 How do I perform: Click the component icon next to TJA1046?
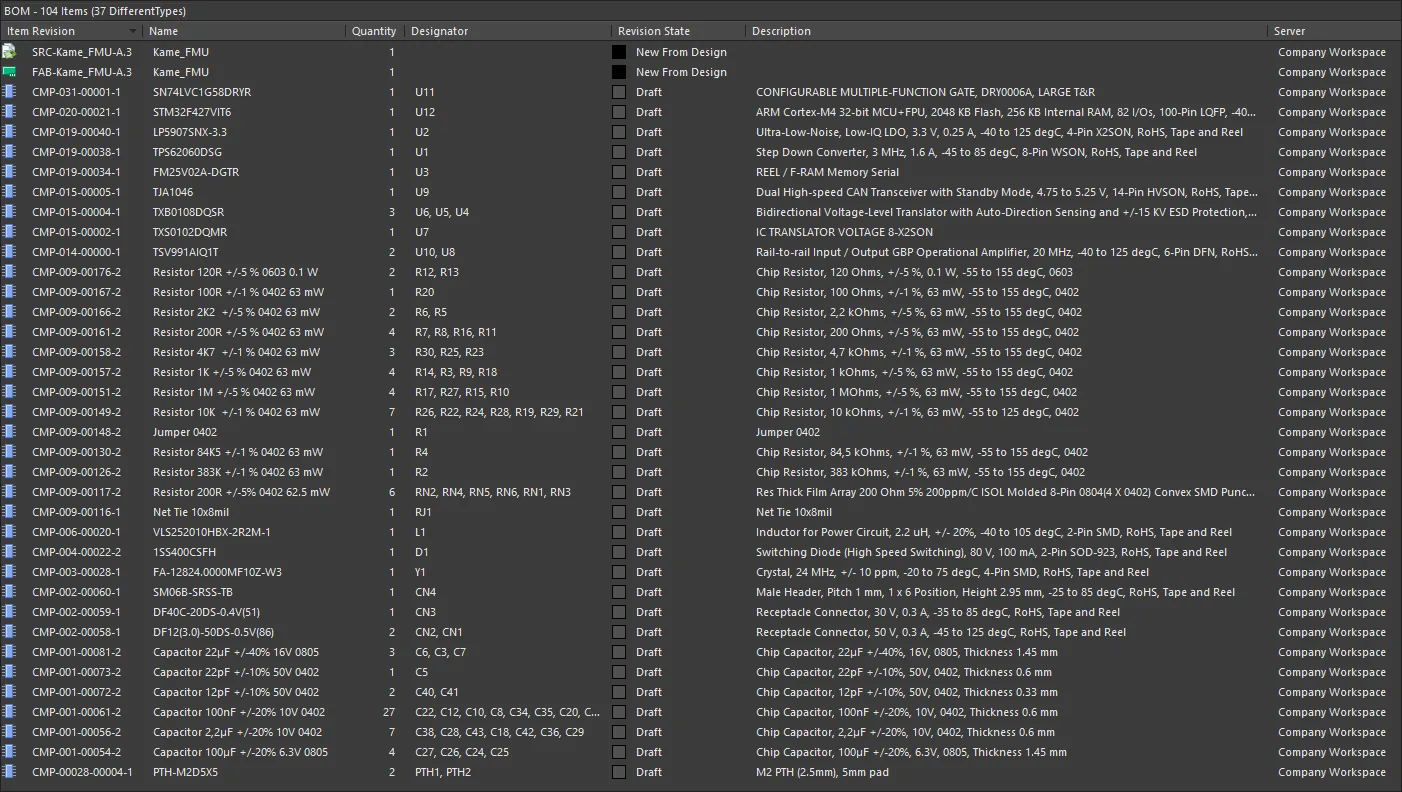(x=10, y=191)
